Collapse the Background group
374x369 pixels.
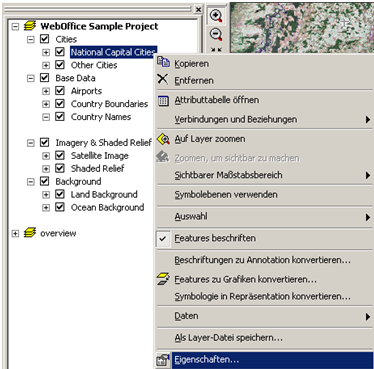pos(31,182)
